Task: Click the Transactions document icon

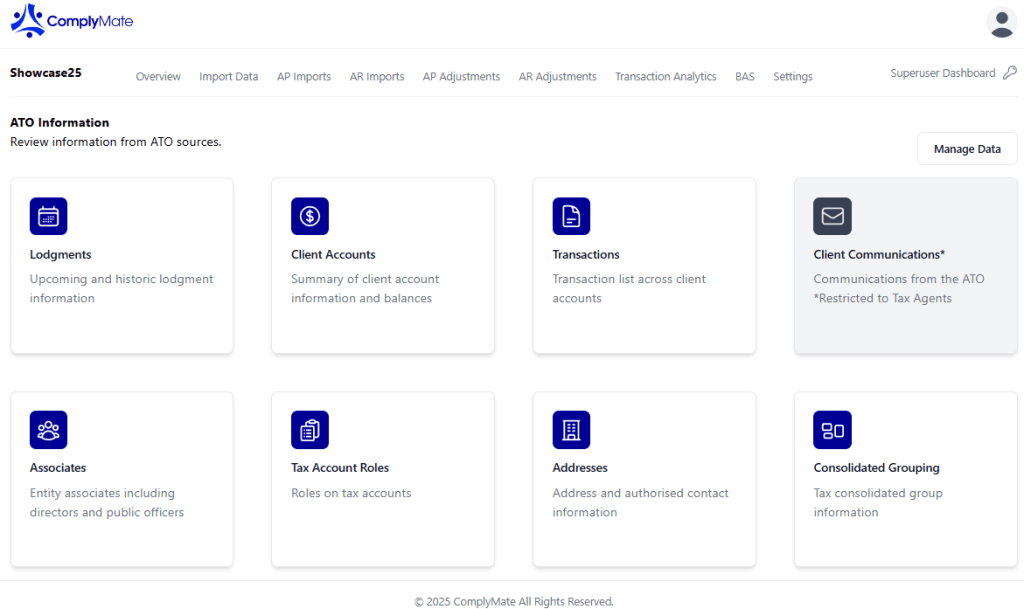Action: coord(571,216)
